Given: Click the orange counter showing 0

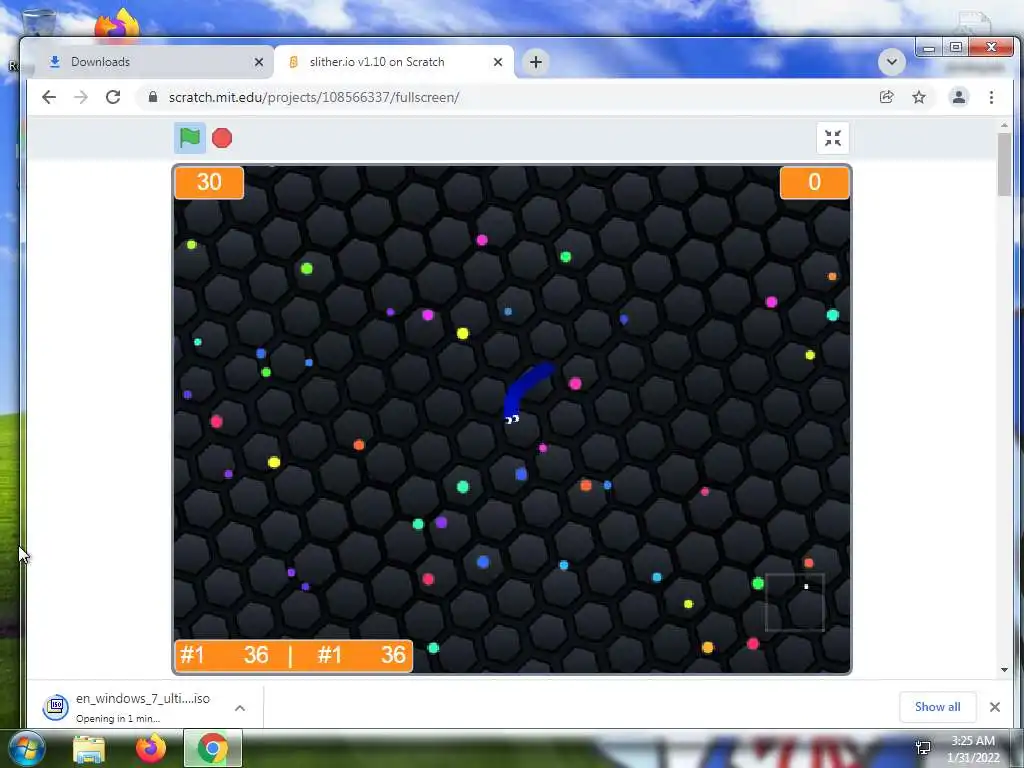Looking at the screenshot, I should (814, 182).
